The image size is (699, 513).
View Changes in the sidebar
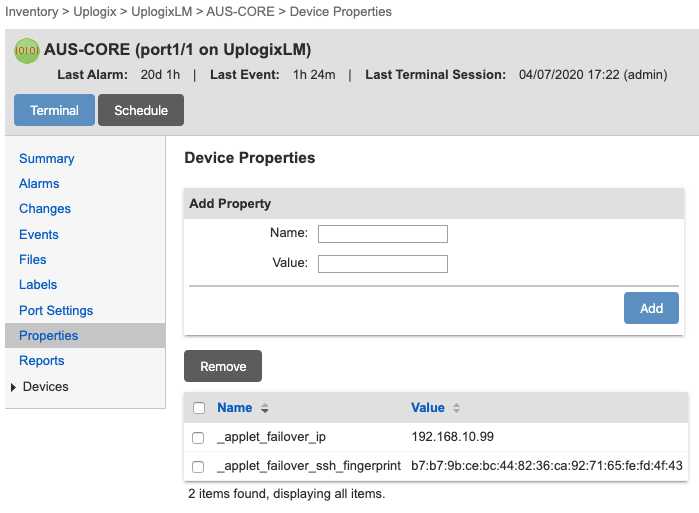pos(45,208)
